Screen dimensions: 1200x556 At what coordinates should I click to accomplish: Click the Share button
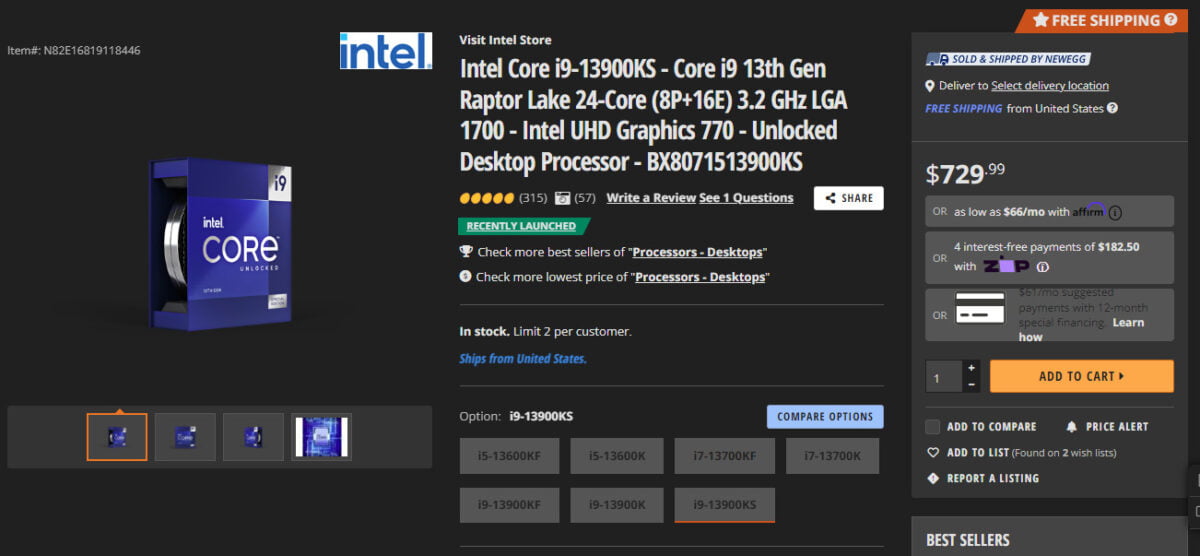pyautogui.click(x=848, y=198)
